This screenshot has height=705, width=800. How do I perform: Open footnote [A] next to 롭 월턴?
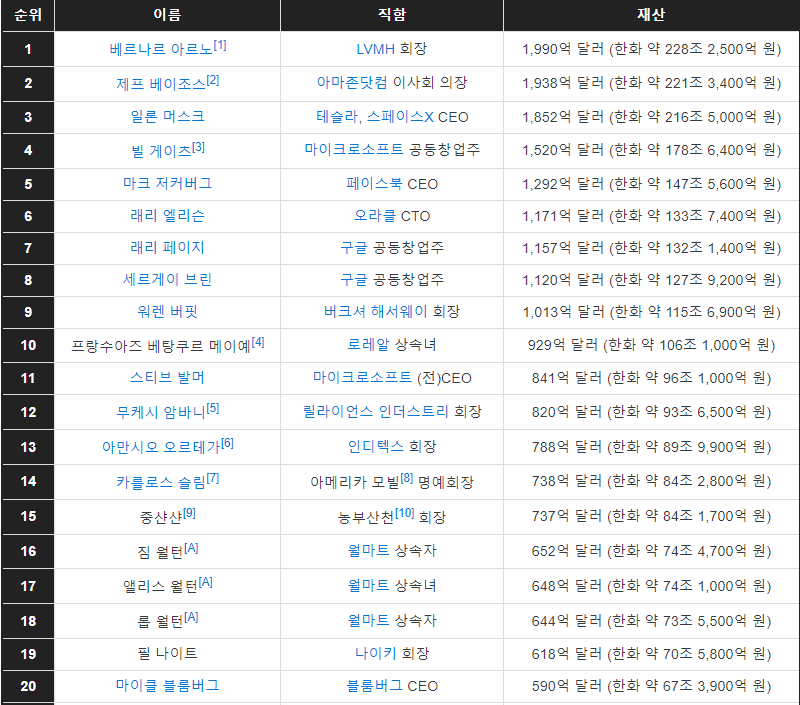[192, 617]
